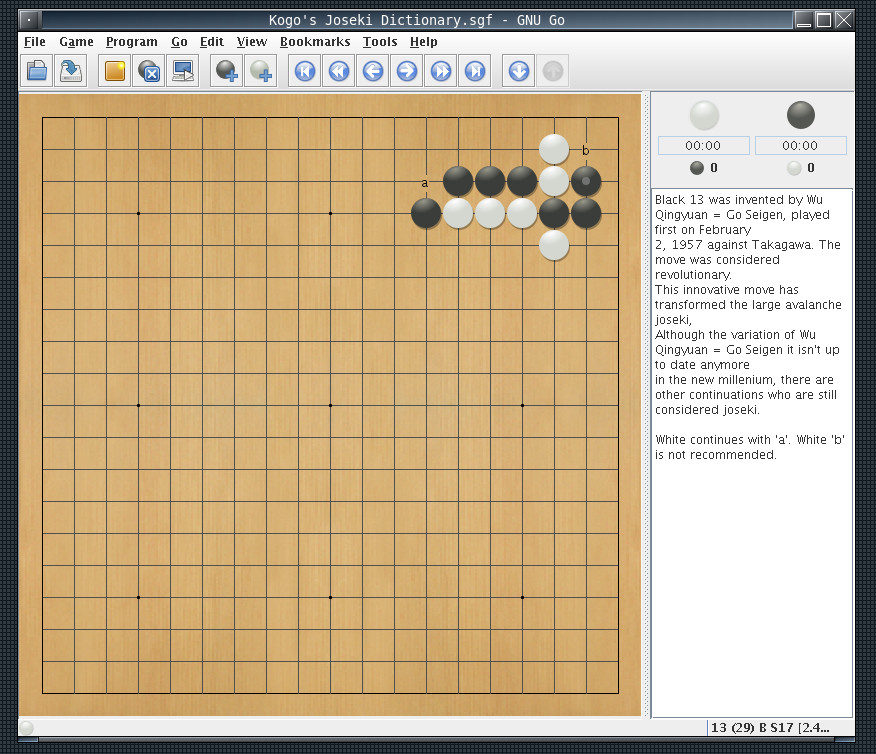
Task: Click the Open file toolbar icon
Action: (x=37, y=71)
